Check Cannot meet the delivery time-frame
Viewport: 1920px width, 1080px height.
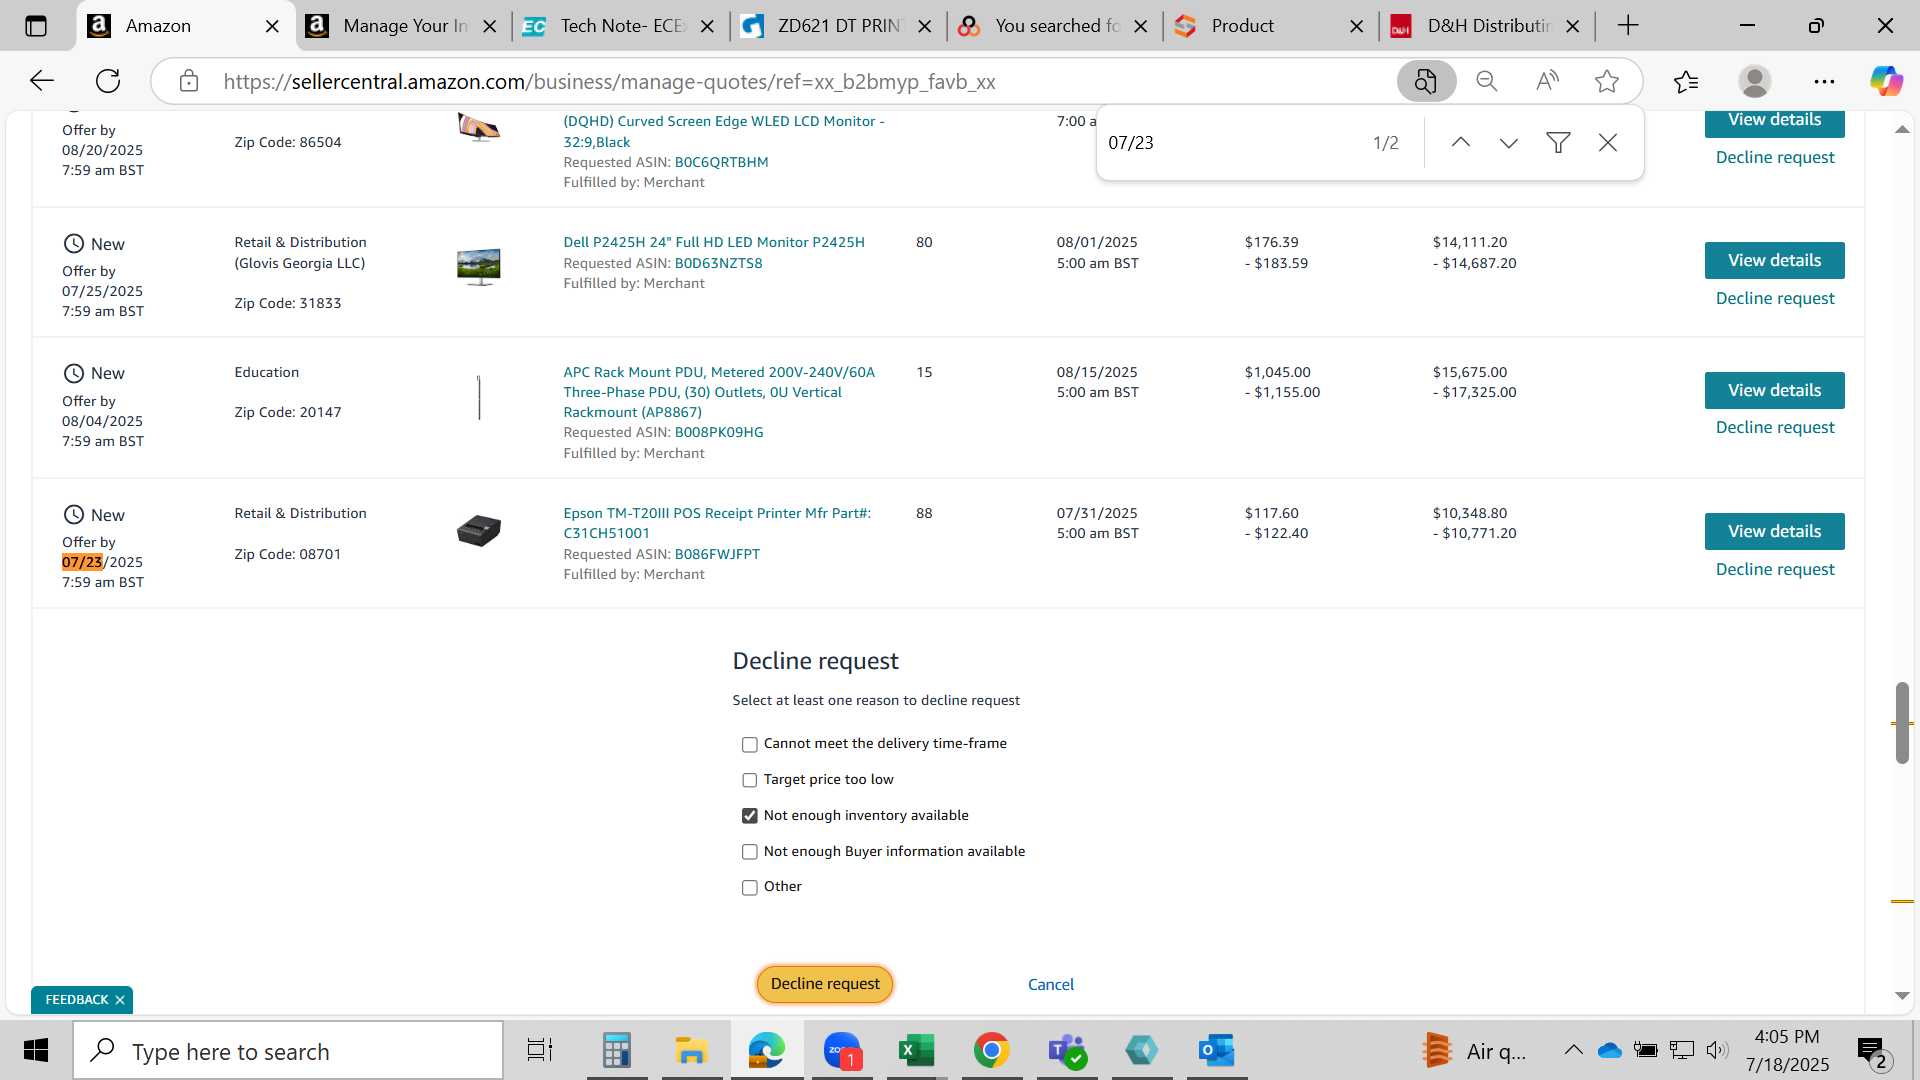tap(750, 745)
